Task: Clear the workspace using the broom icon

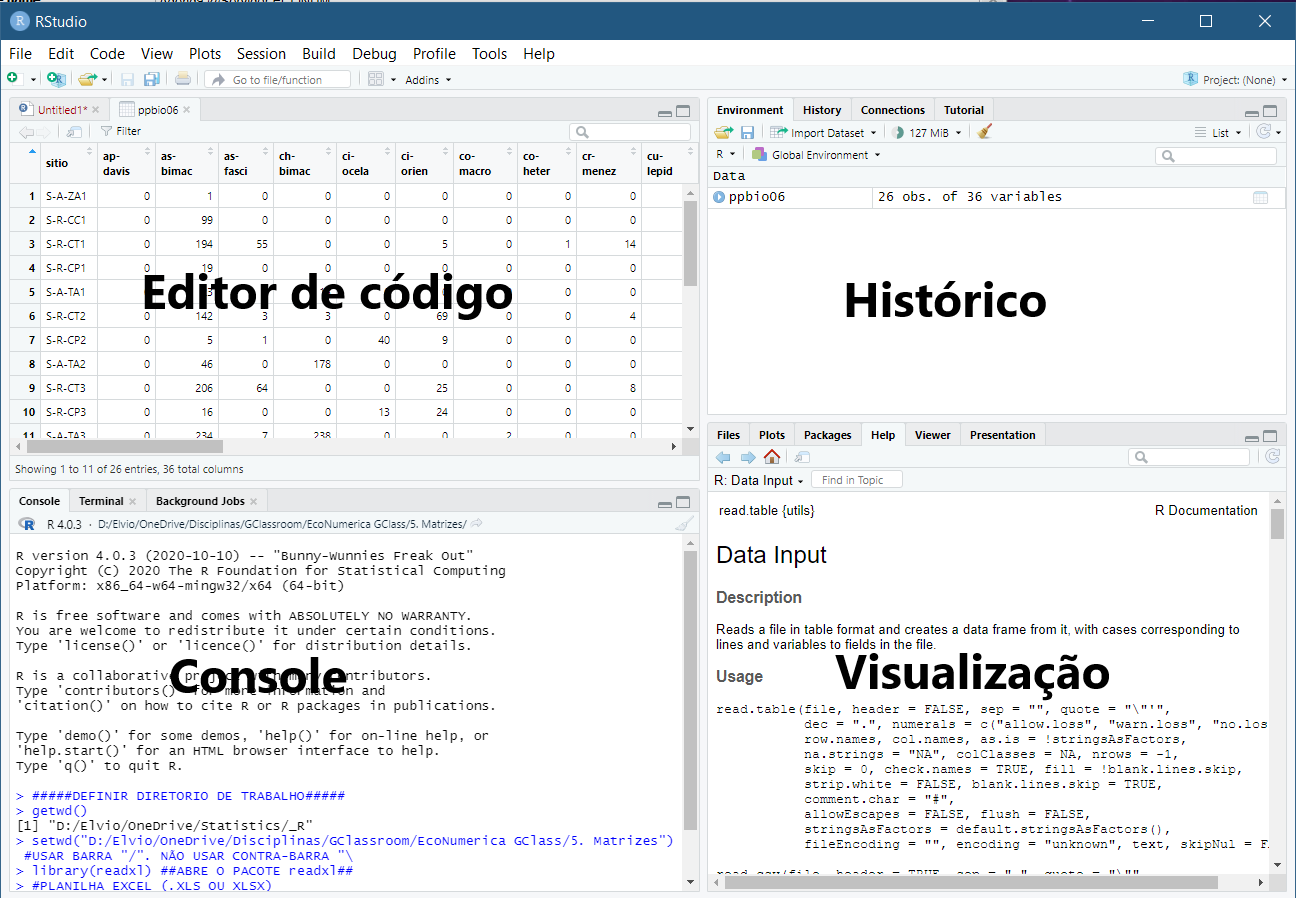Action: [984, 131]
